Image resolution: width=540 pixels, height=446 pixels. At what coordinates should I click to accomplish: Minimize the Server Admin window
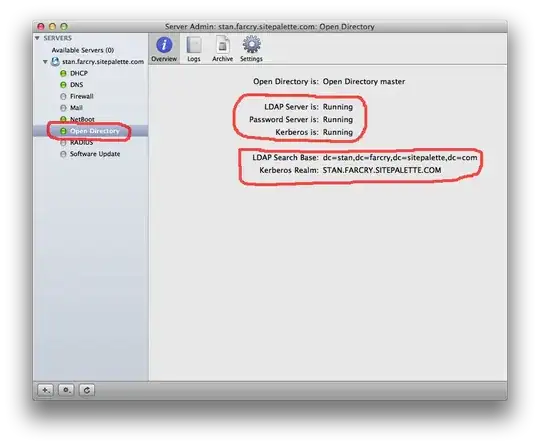[52, 27]
